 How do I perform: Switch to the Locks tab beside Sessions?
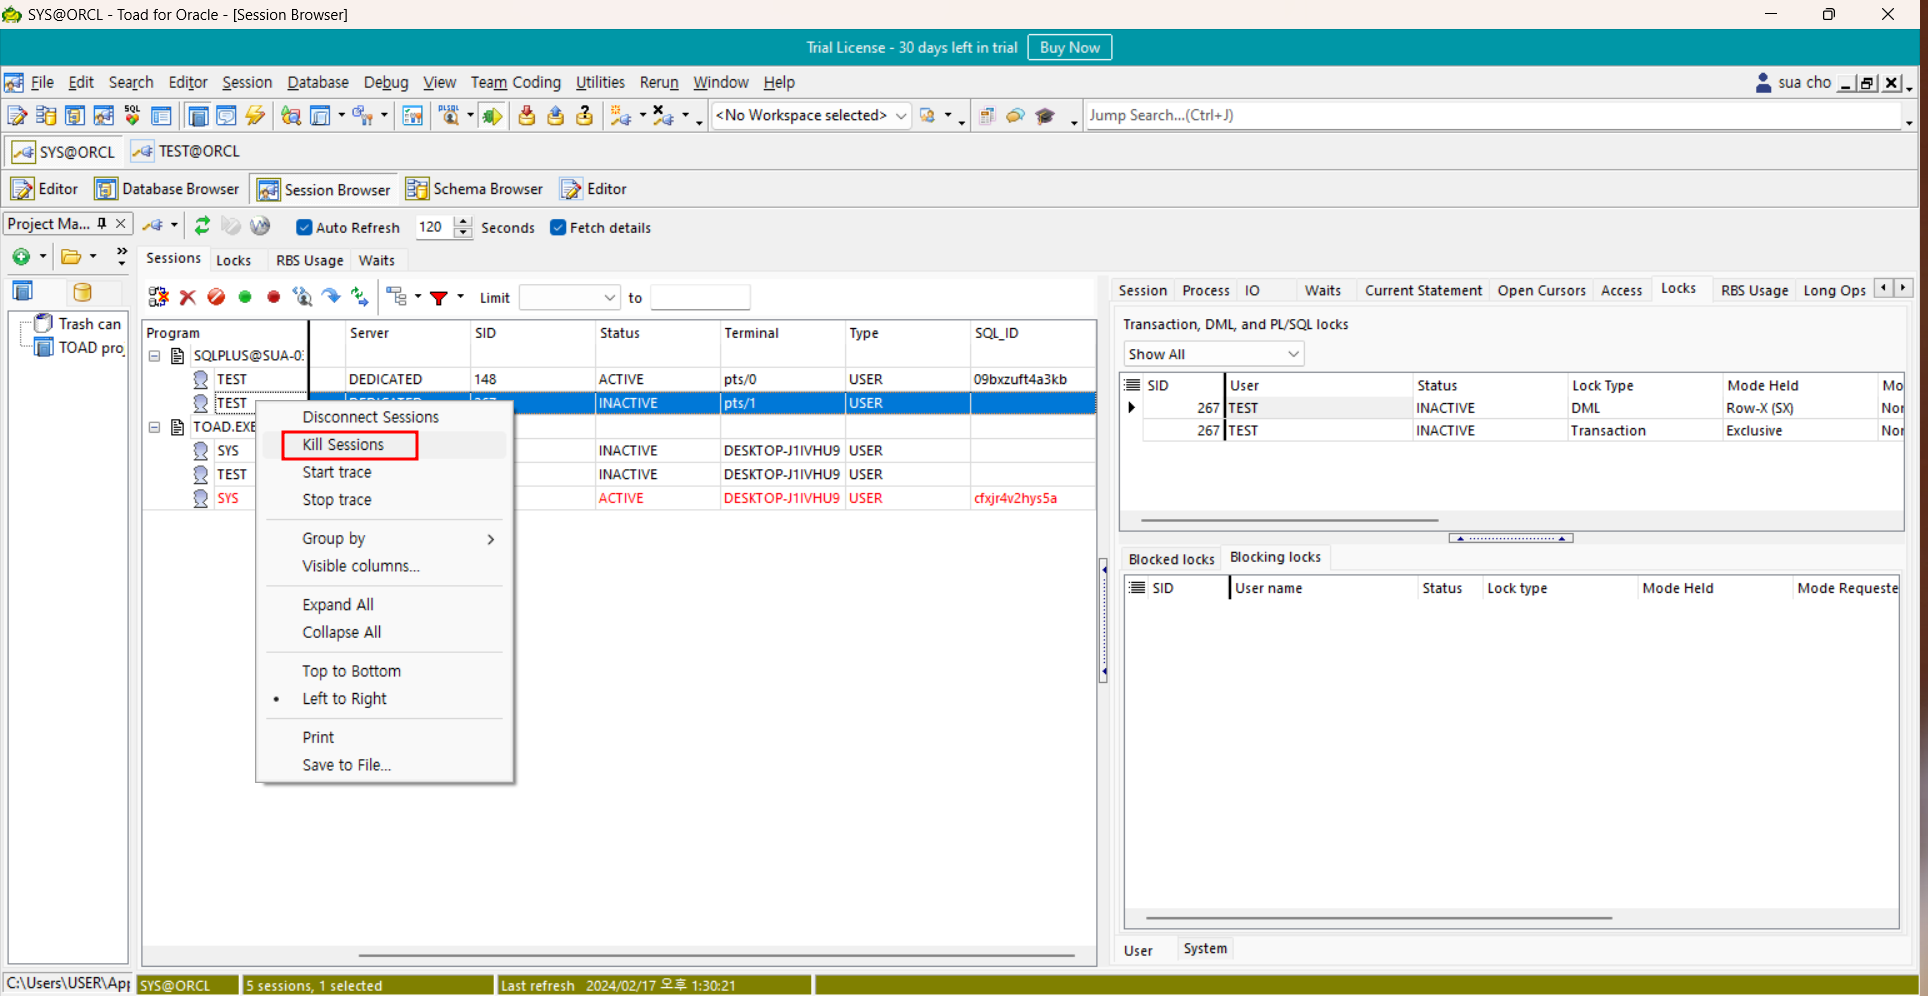(234, 260)
